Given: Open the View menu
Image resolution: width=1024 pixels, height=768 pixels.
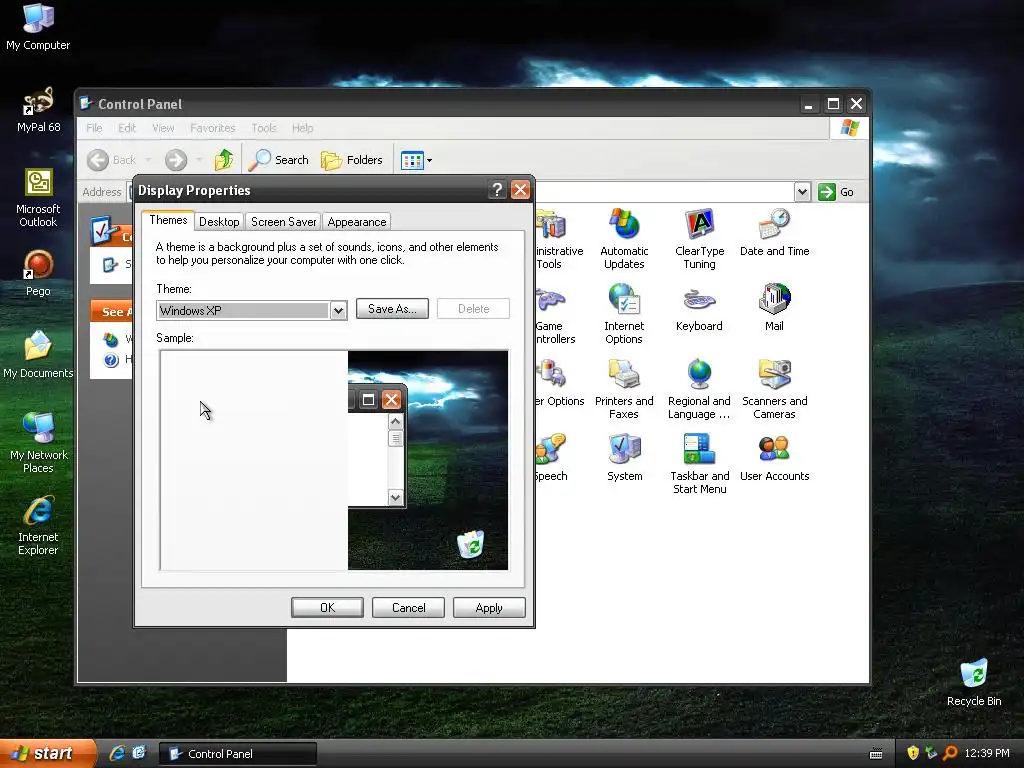Looking at the screenshot, I should click(x=163, y=128).
